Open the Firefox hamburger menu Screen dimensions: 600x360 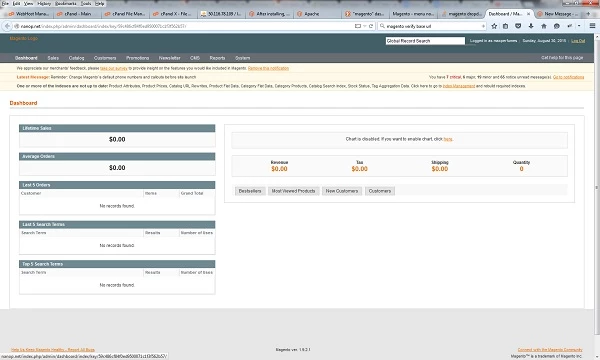click(x=592, y=26)
